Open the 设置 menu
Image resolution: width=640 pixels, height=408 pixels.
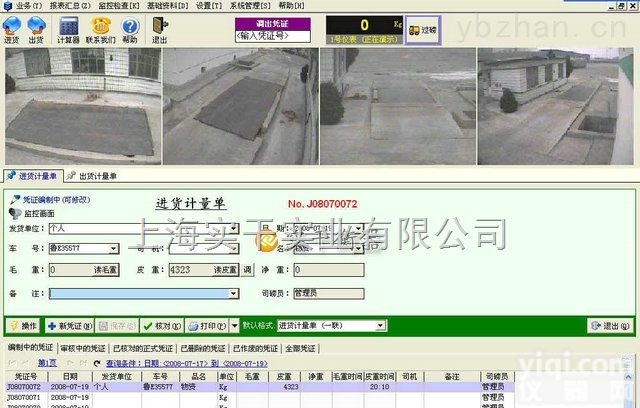click(x=209, y=6)
